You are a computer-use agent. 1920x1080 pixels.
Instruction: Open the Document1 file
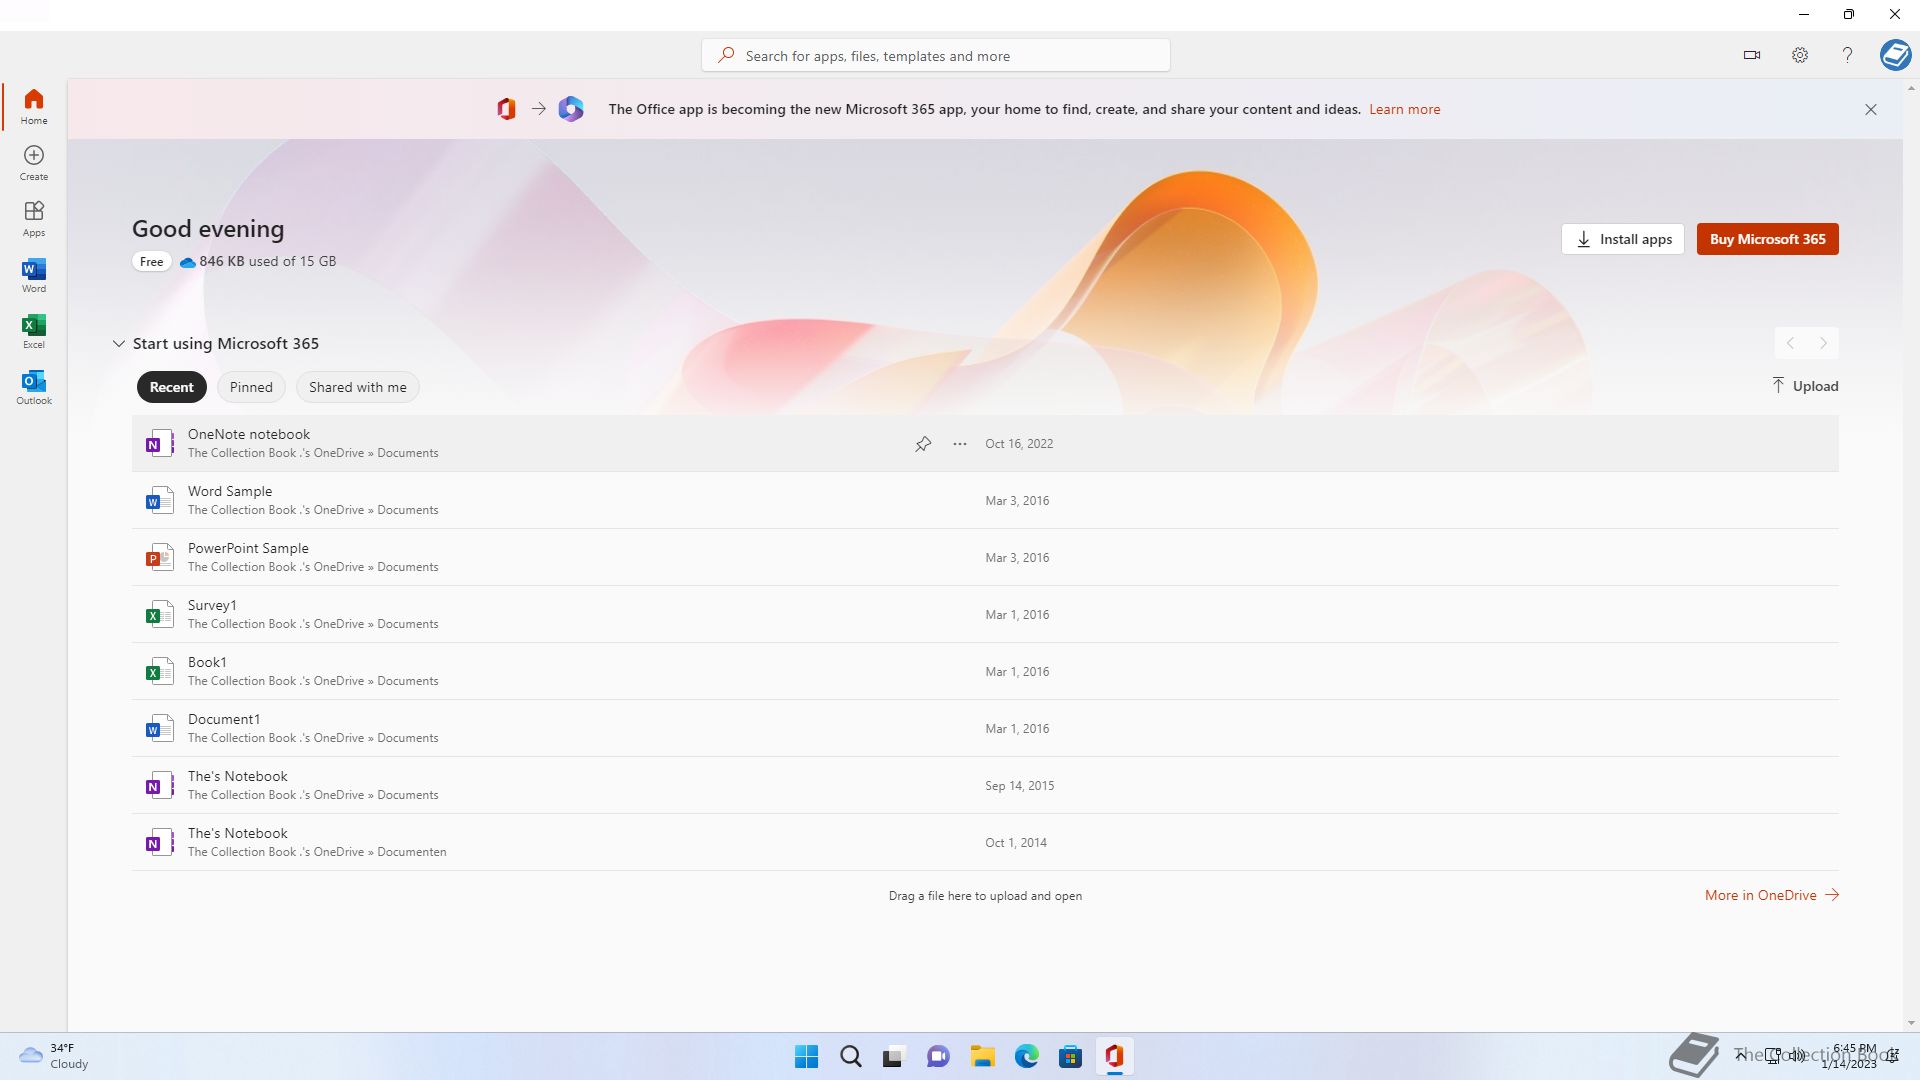(x=985, y=728)
